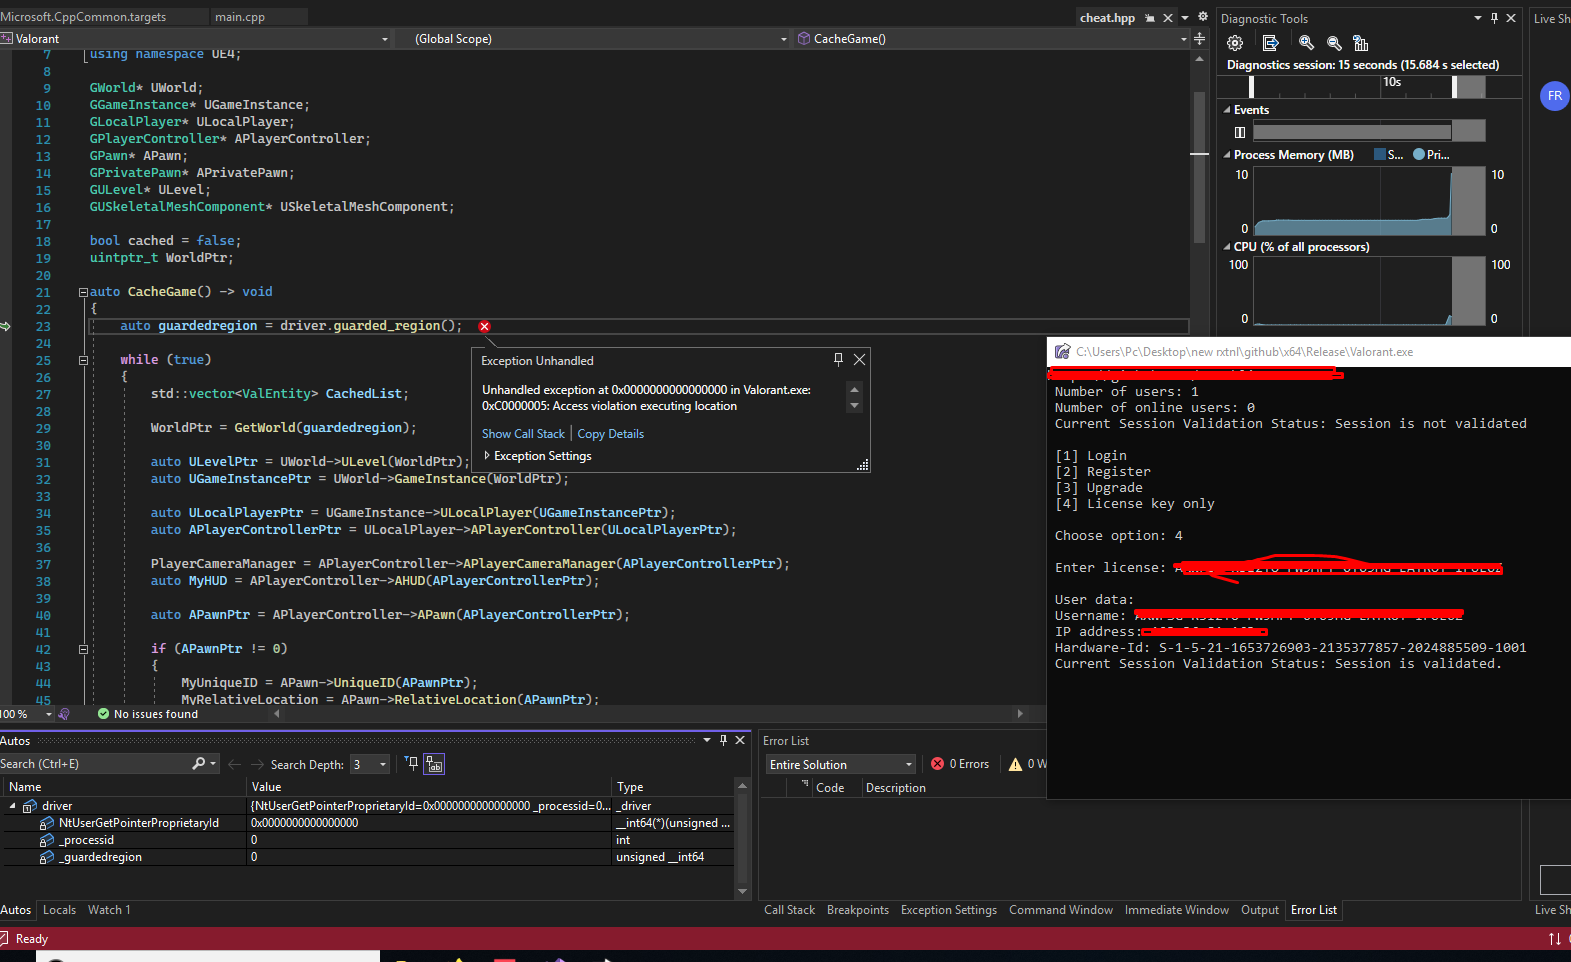Close the Diagnostic Tools panel
This screenshot has width=1571, height=962.
[x=1511, y=18]
